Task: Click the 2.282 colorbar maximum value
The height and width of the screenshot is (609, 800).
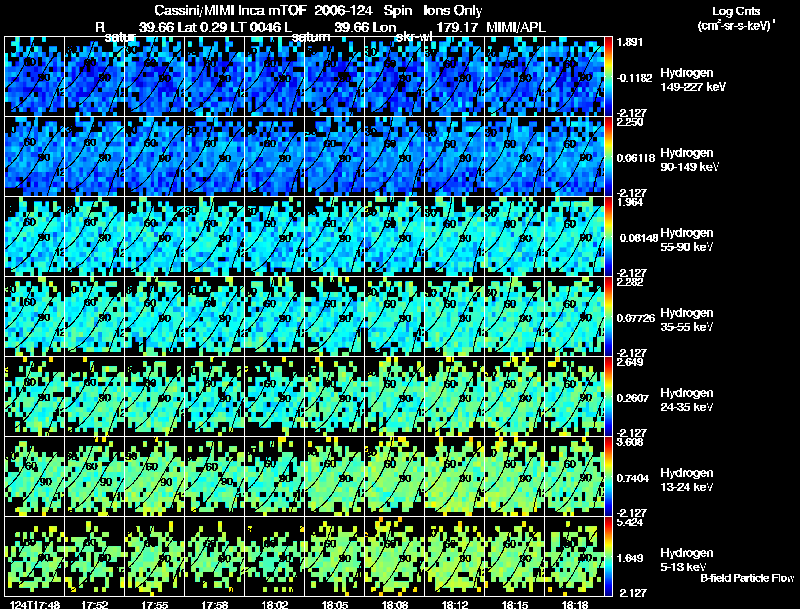Action: (630, 282)
